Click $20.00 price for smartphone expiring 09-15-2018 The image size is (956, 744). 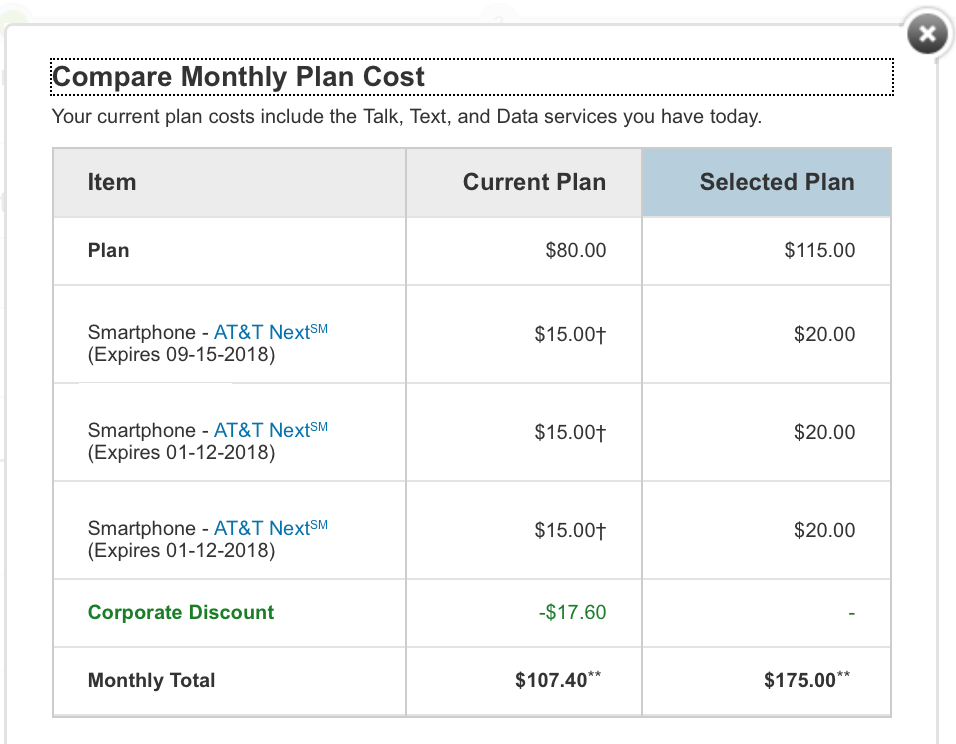(824, 335)
